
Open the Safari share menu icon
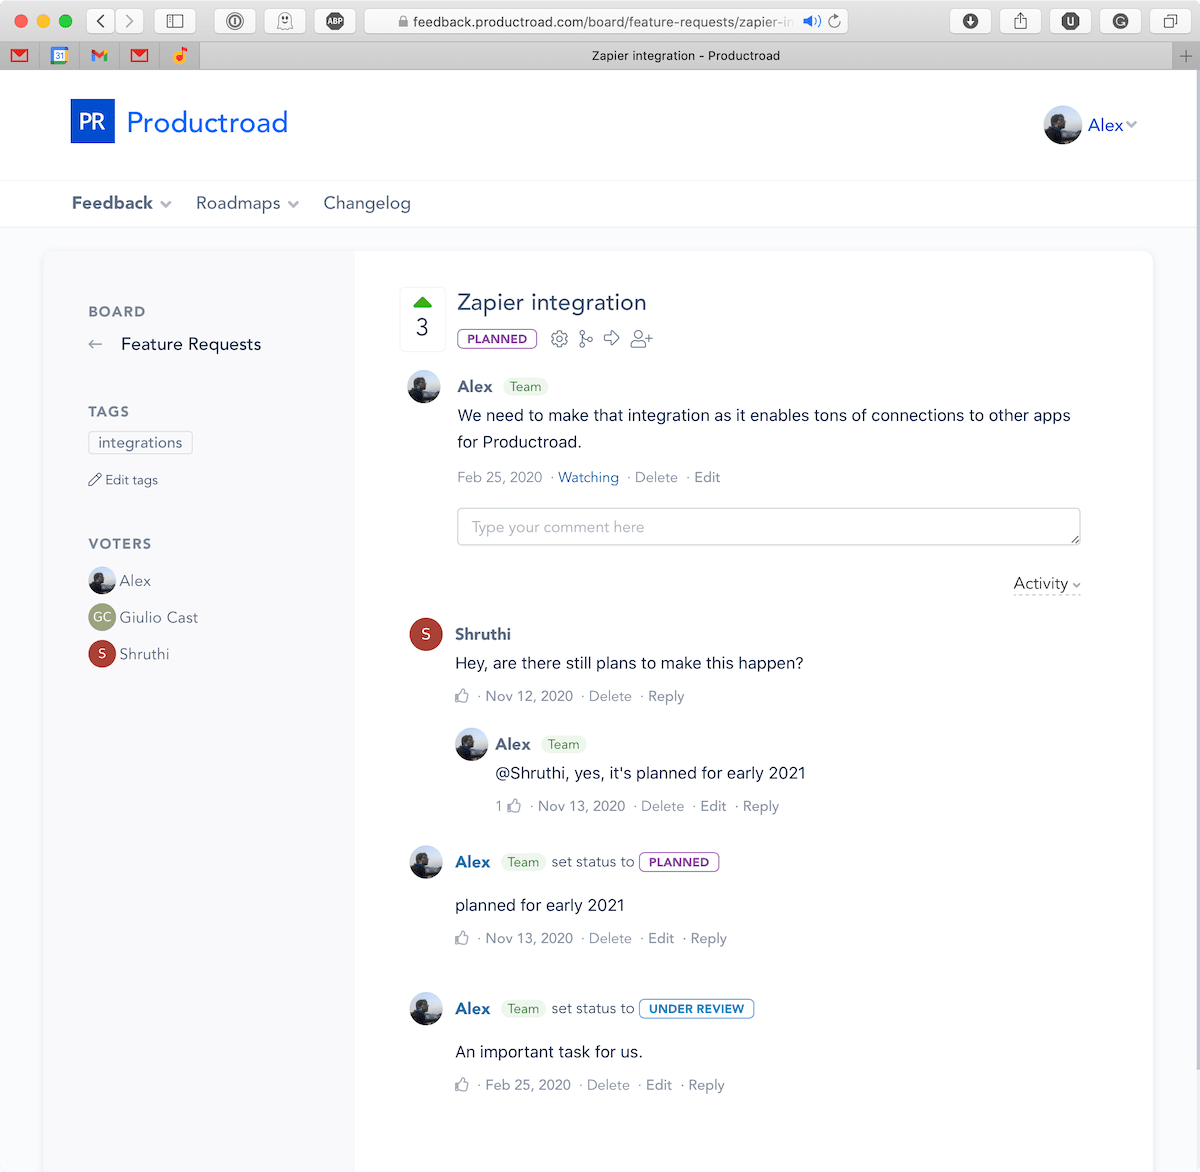coord(1020,21)
